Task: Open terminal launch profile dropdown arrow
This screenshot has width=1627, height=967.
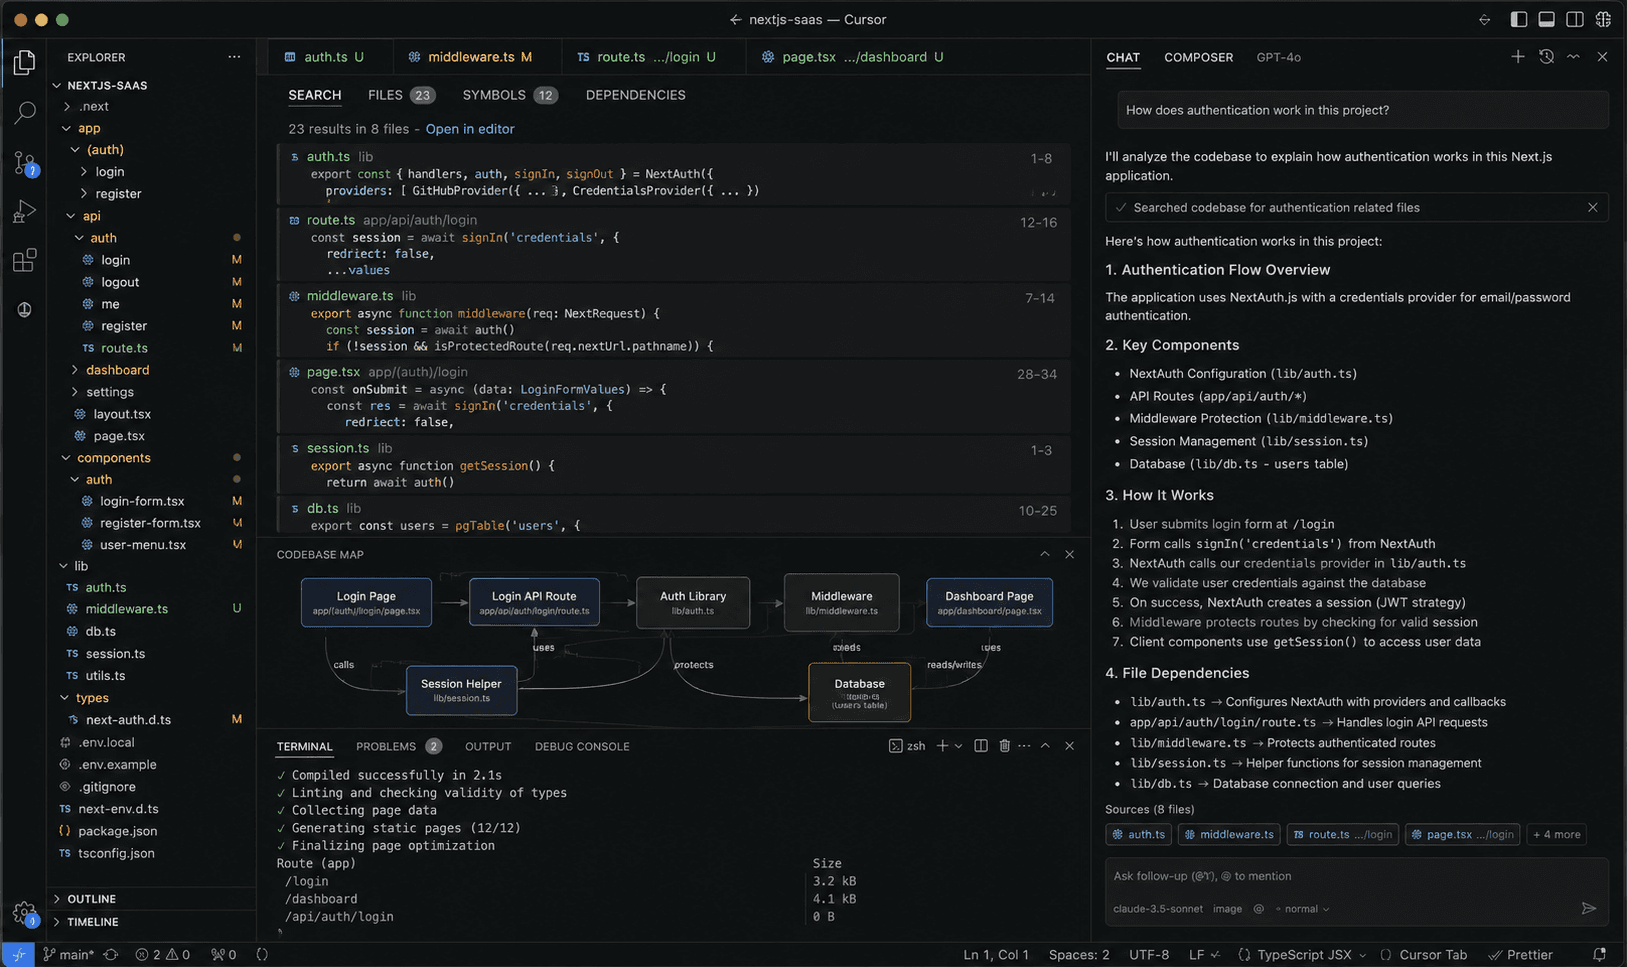Action: pos(959,746)
